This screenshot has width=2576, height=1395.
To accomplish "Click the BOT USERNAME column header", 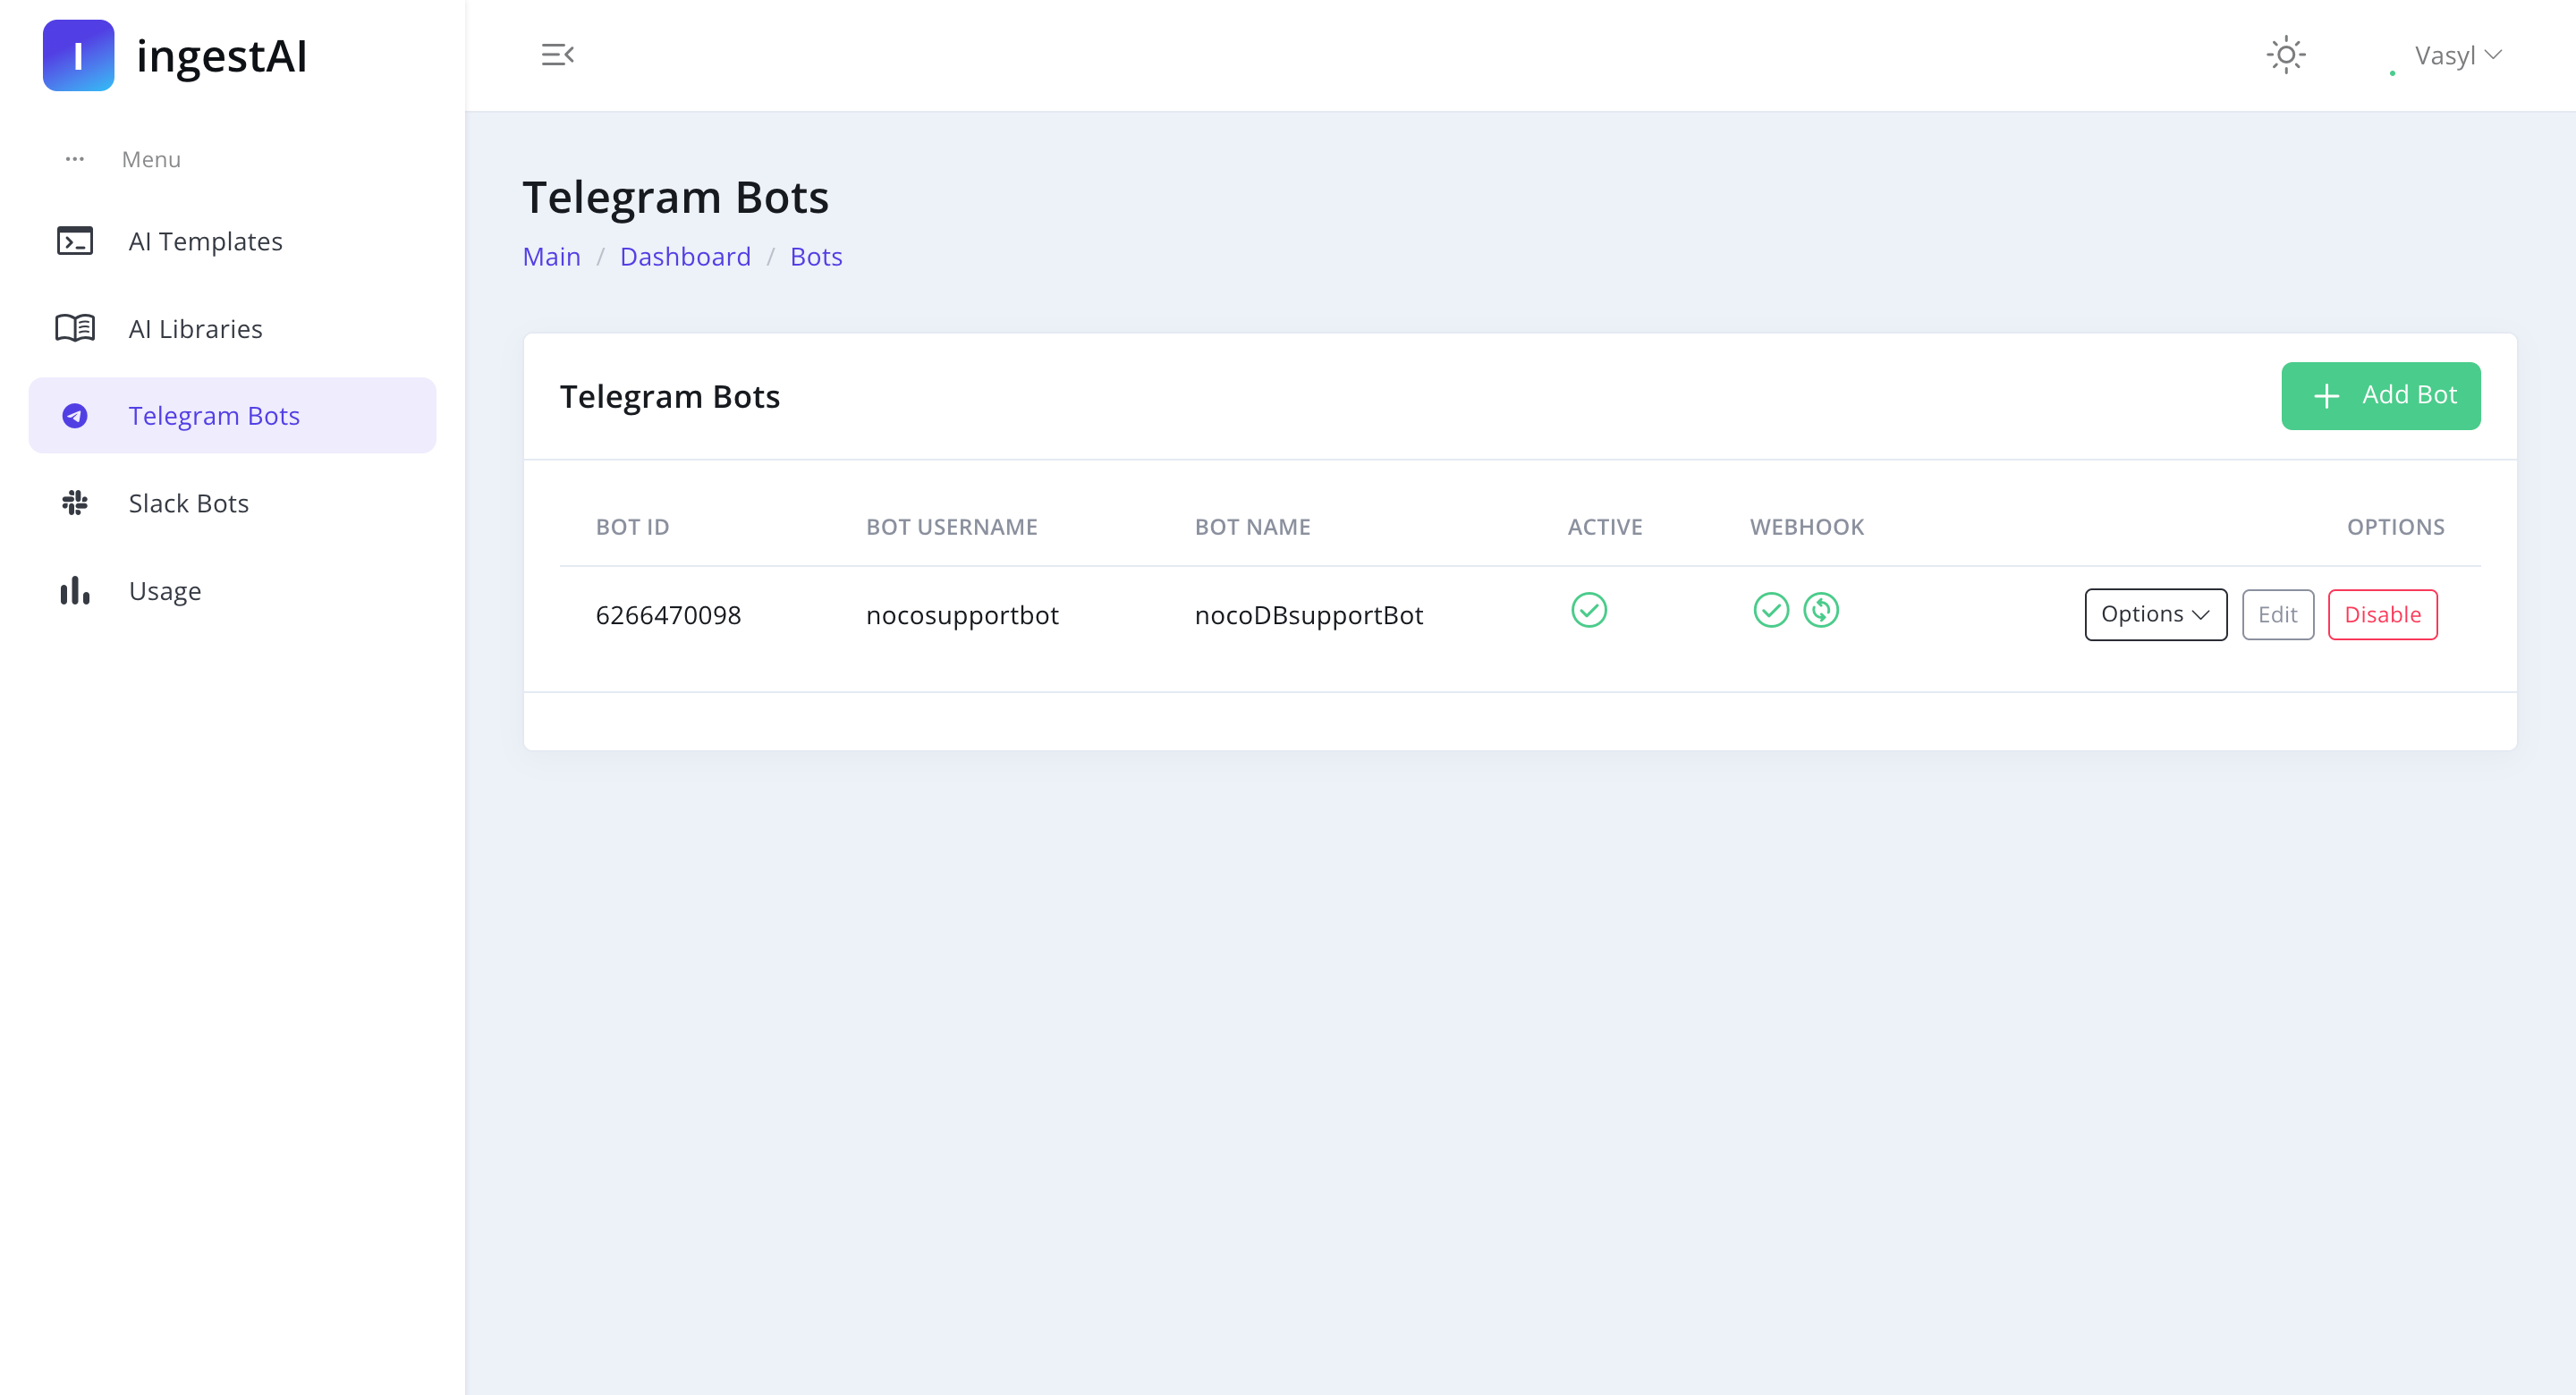I will (x=951, y=527).
